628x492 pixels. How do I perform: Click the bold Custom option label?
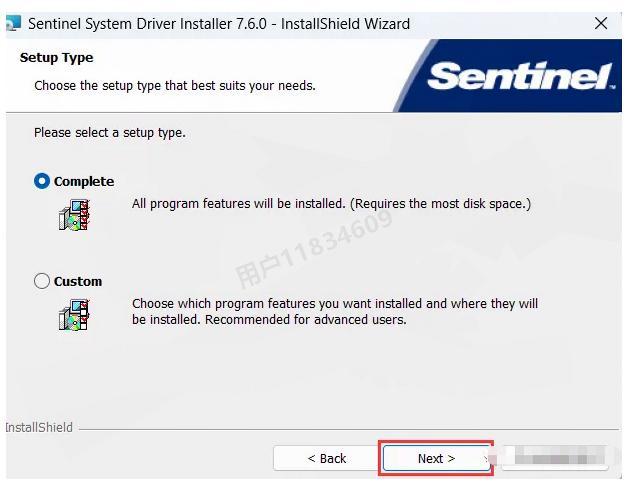[78, 281]
